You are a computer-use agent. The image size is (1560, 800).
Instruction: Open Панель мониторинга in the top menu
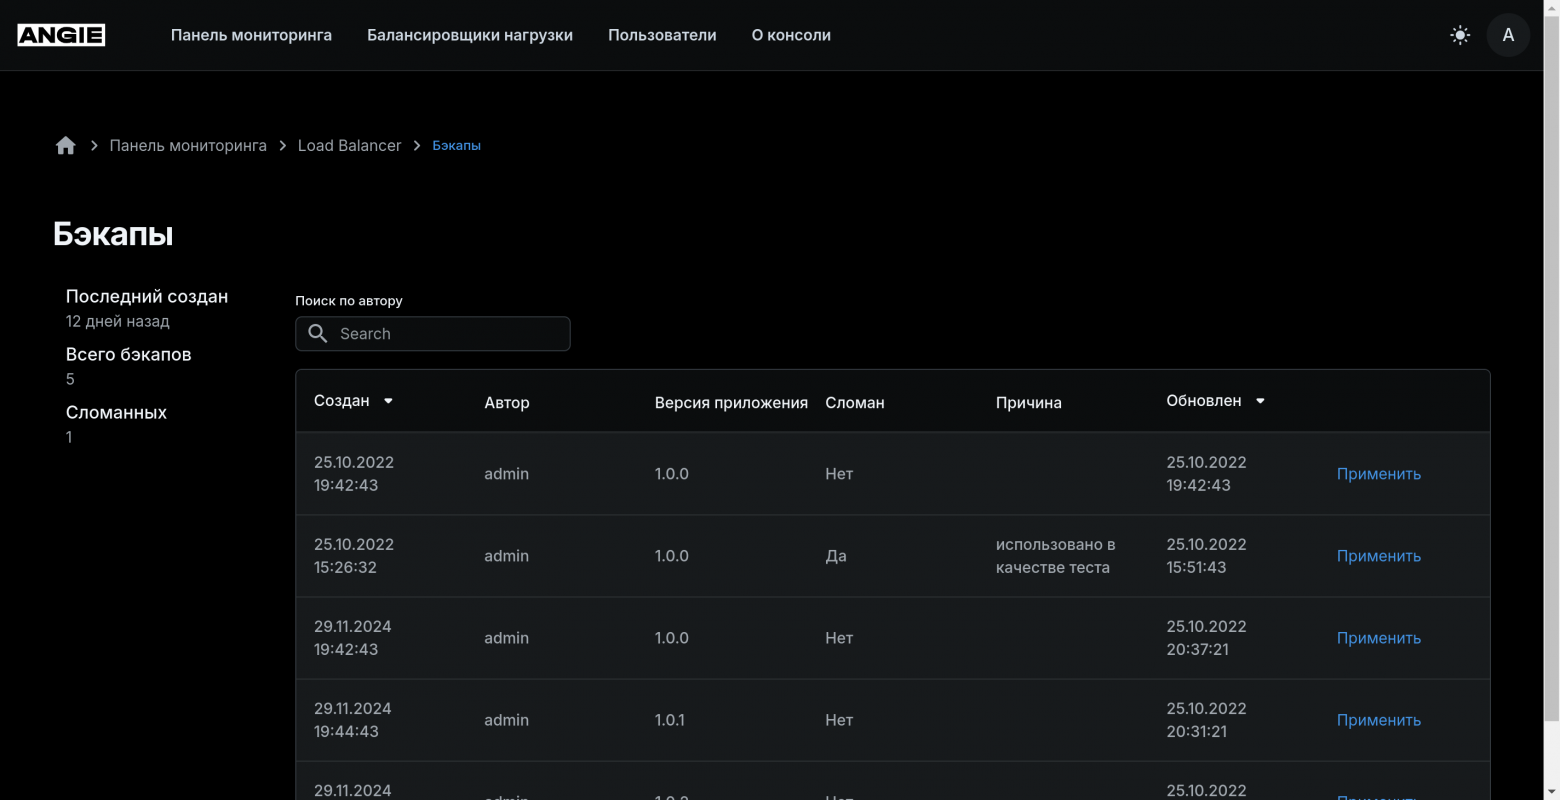point(251,35)
